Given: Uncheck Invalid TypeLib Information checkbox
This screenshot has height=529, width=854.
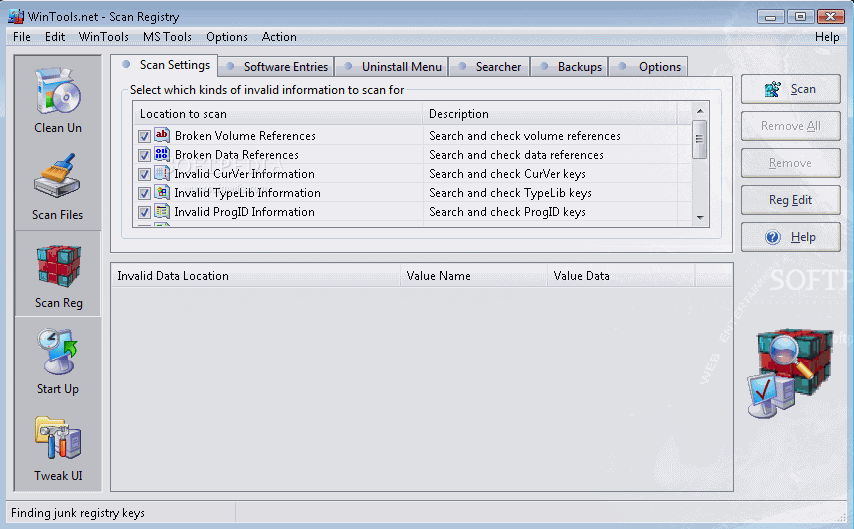Looking at the screenshot, I should [144, 193].
